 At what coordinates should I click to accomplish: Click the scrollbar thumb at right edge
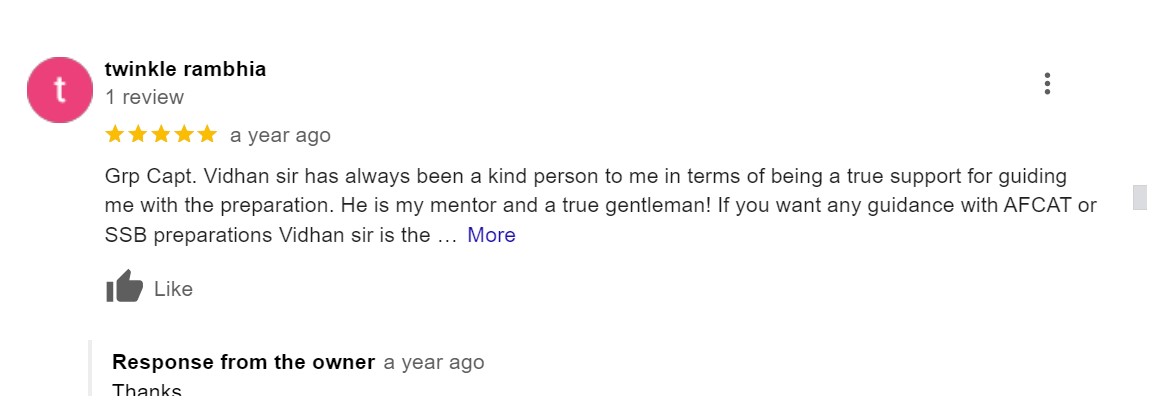click(x=1139, y=197)
